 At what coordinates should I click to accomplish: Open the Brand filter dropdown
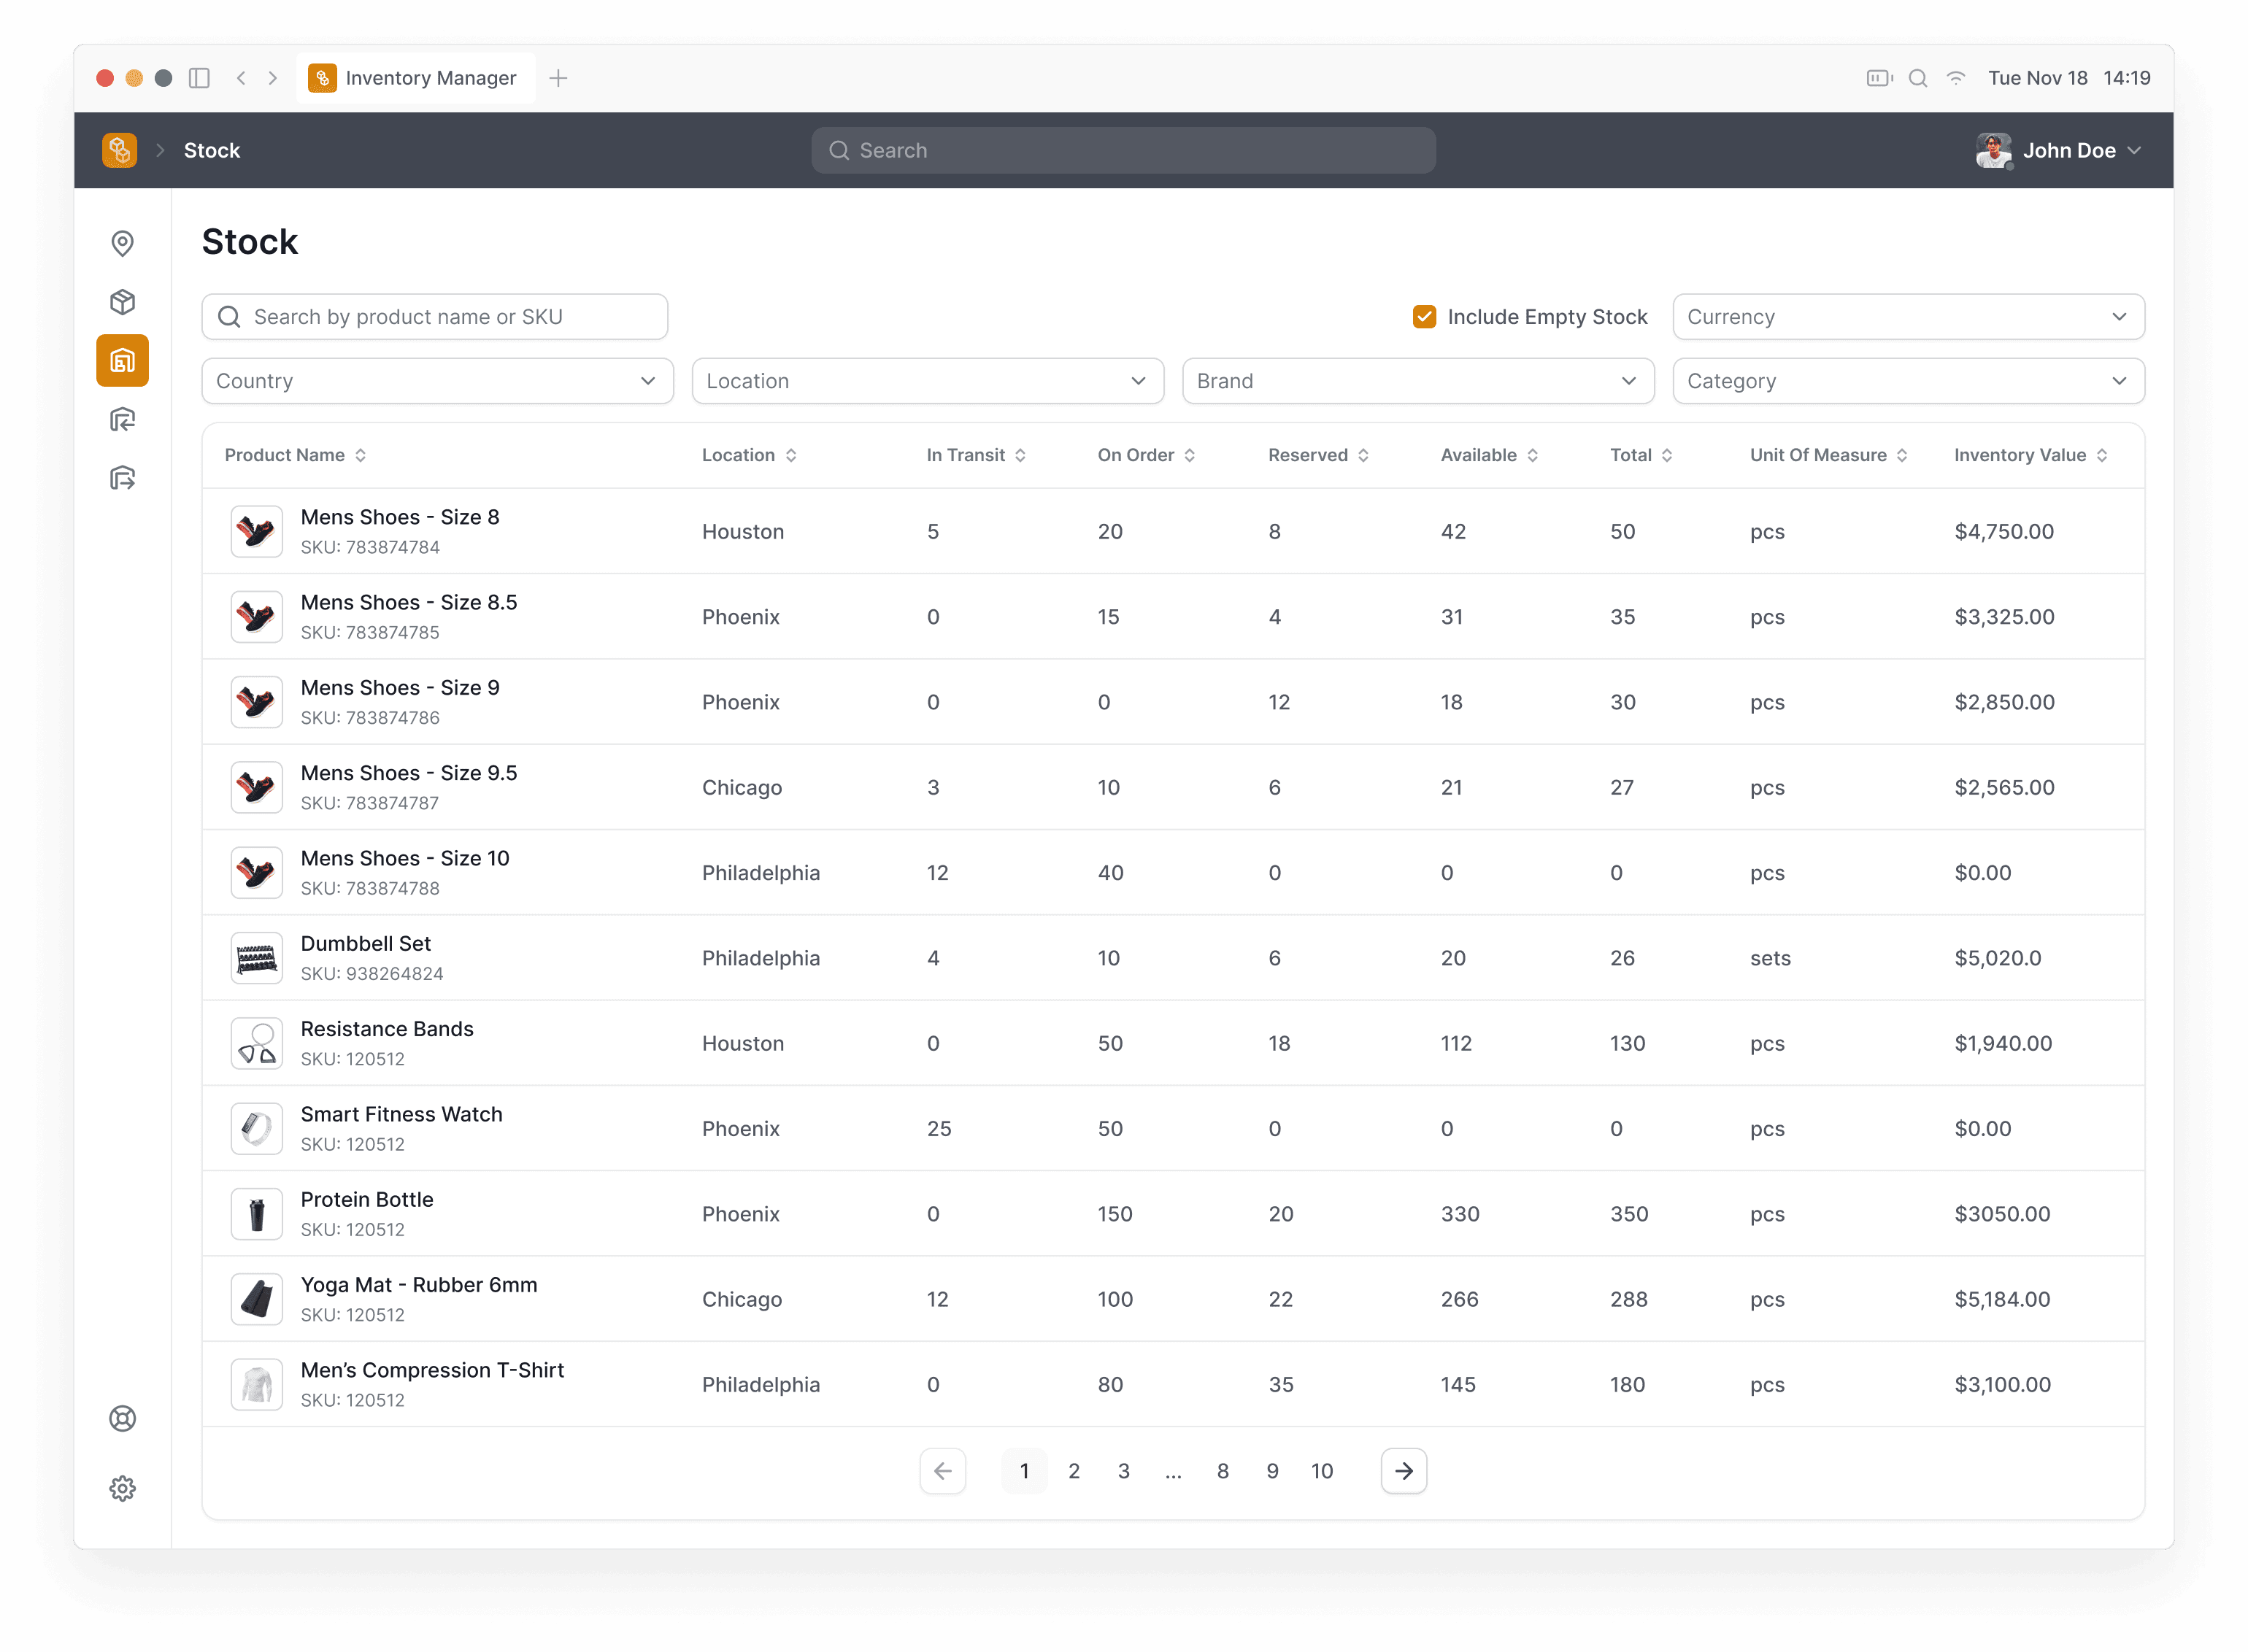pyautogui.click(x=1417, y=381)
